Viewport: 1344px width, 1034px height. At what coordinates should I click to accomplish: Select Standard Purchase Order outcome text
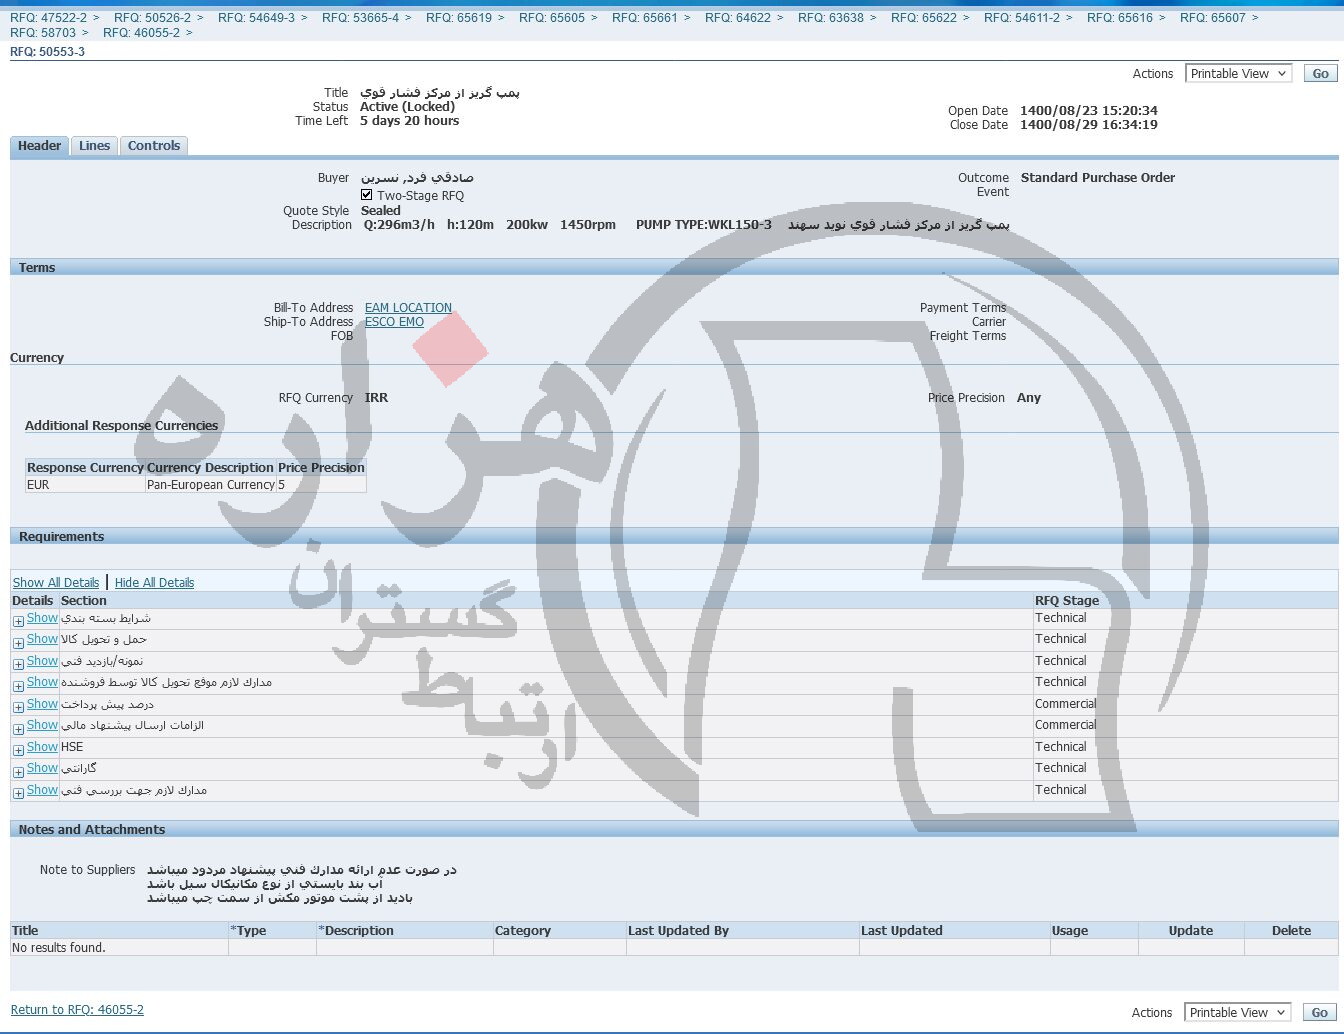(1098, 178)
